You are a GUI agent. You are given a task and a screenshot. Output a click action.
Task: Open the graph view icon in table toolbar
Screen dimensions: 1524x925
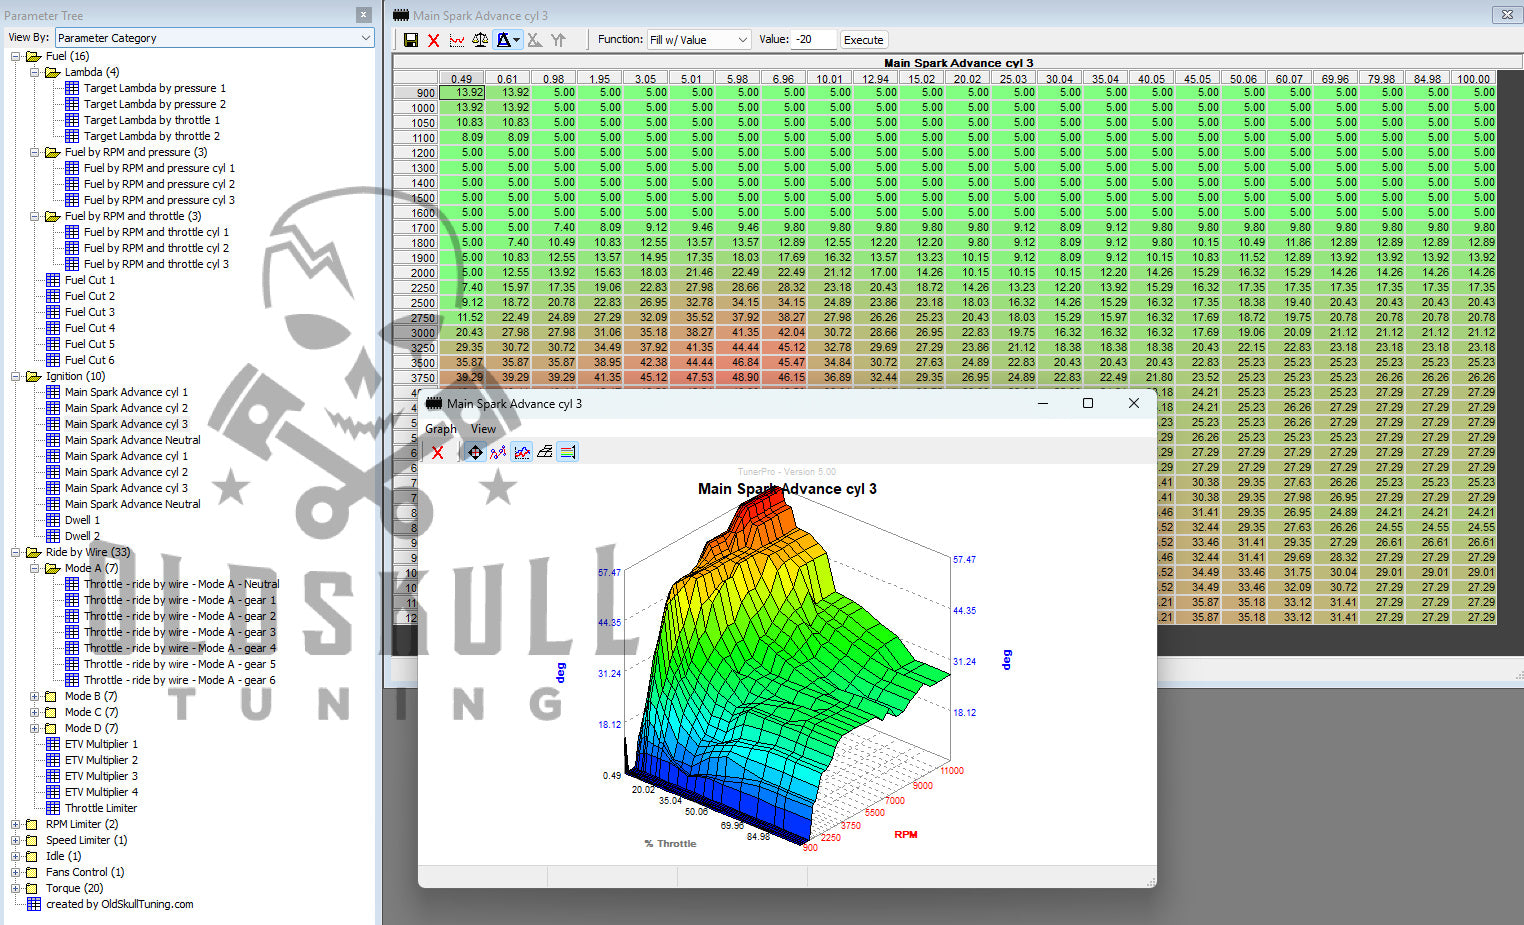pyautogui.click(x=457, y=40)
